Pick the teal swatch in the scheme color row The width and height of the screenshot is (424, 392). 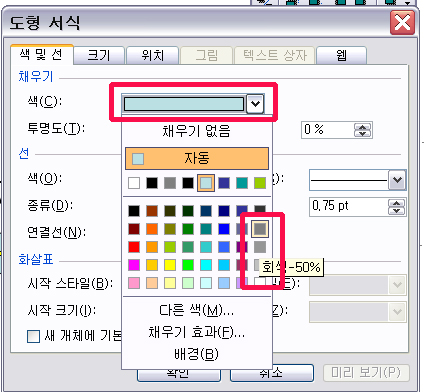(x=242, y=183)
